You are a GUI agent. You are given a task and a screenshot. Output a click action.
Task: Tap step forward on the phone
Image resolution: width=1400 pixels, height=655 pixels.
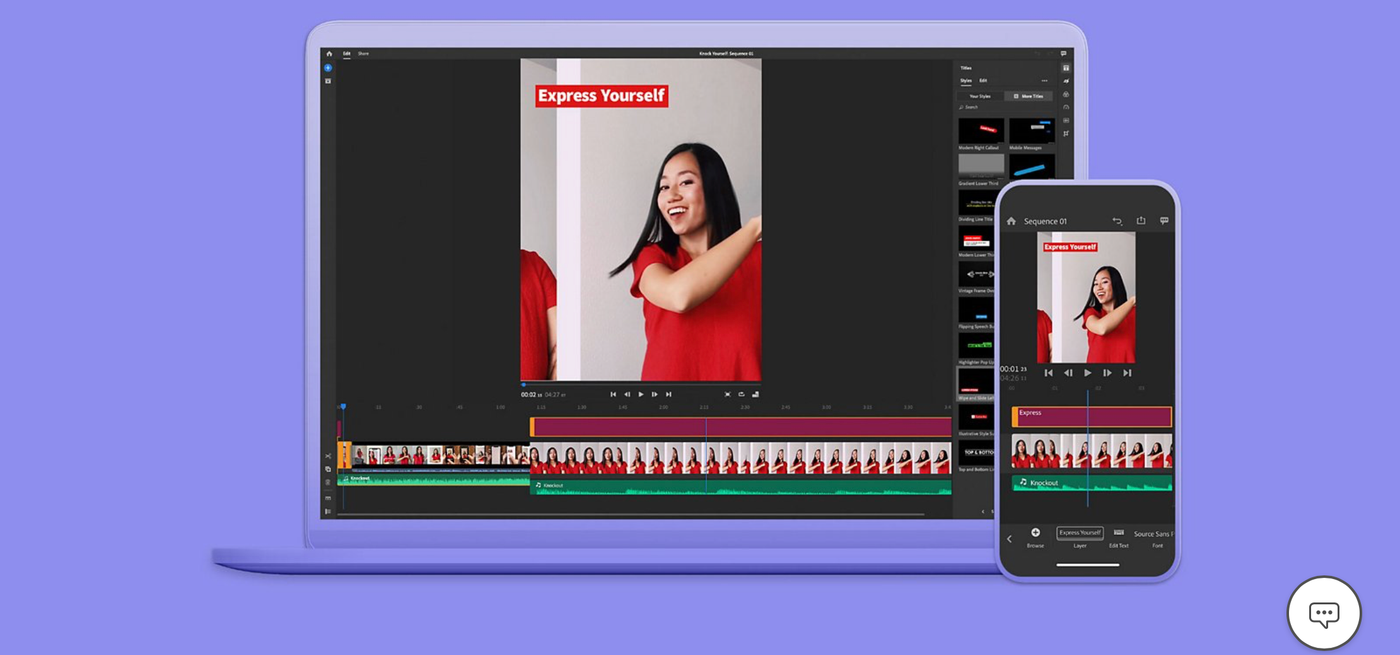click(x=1107, y=373)
